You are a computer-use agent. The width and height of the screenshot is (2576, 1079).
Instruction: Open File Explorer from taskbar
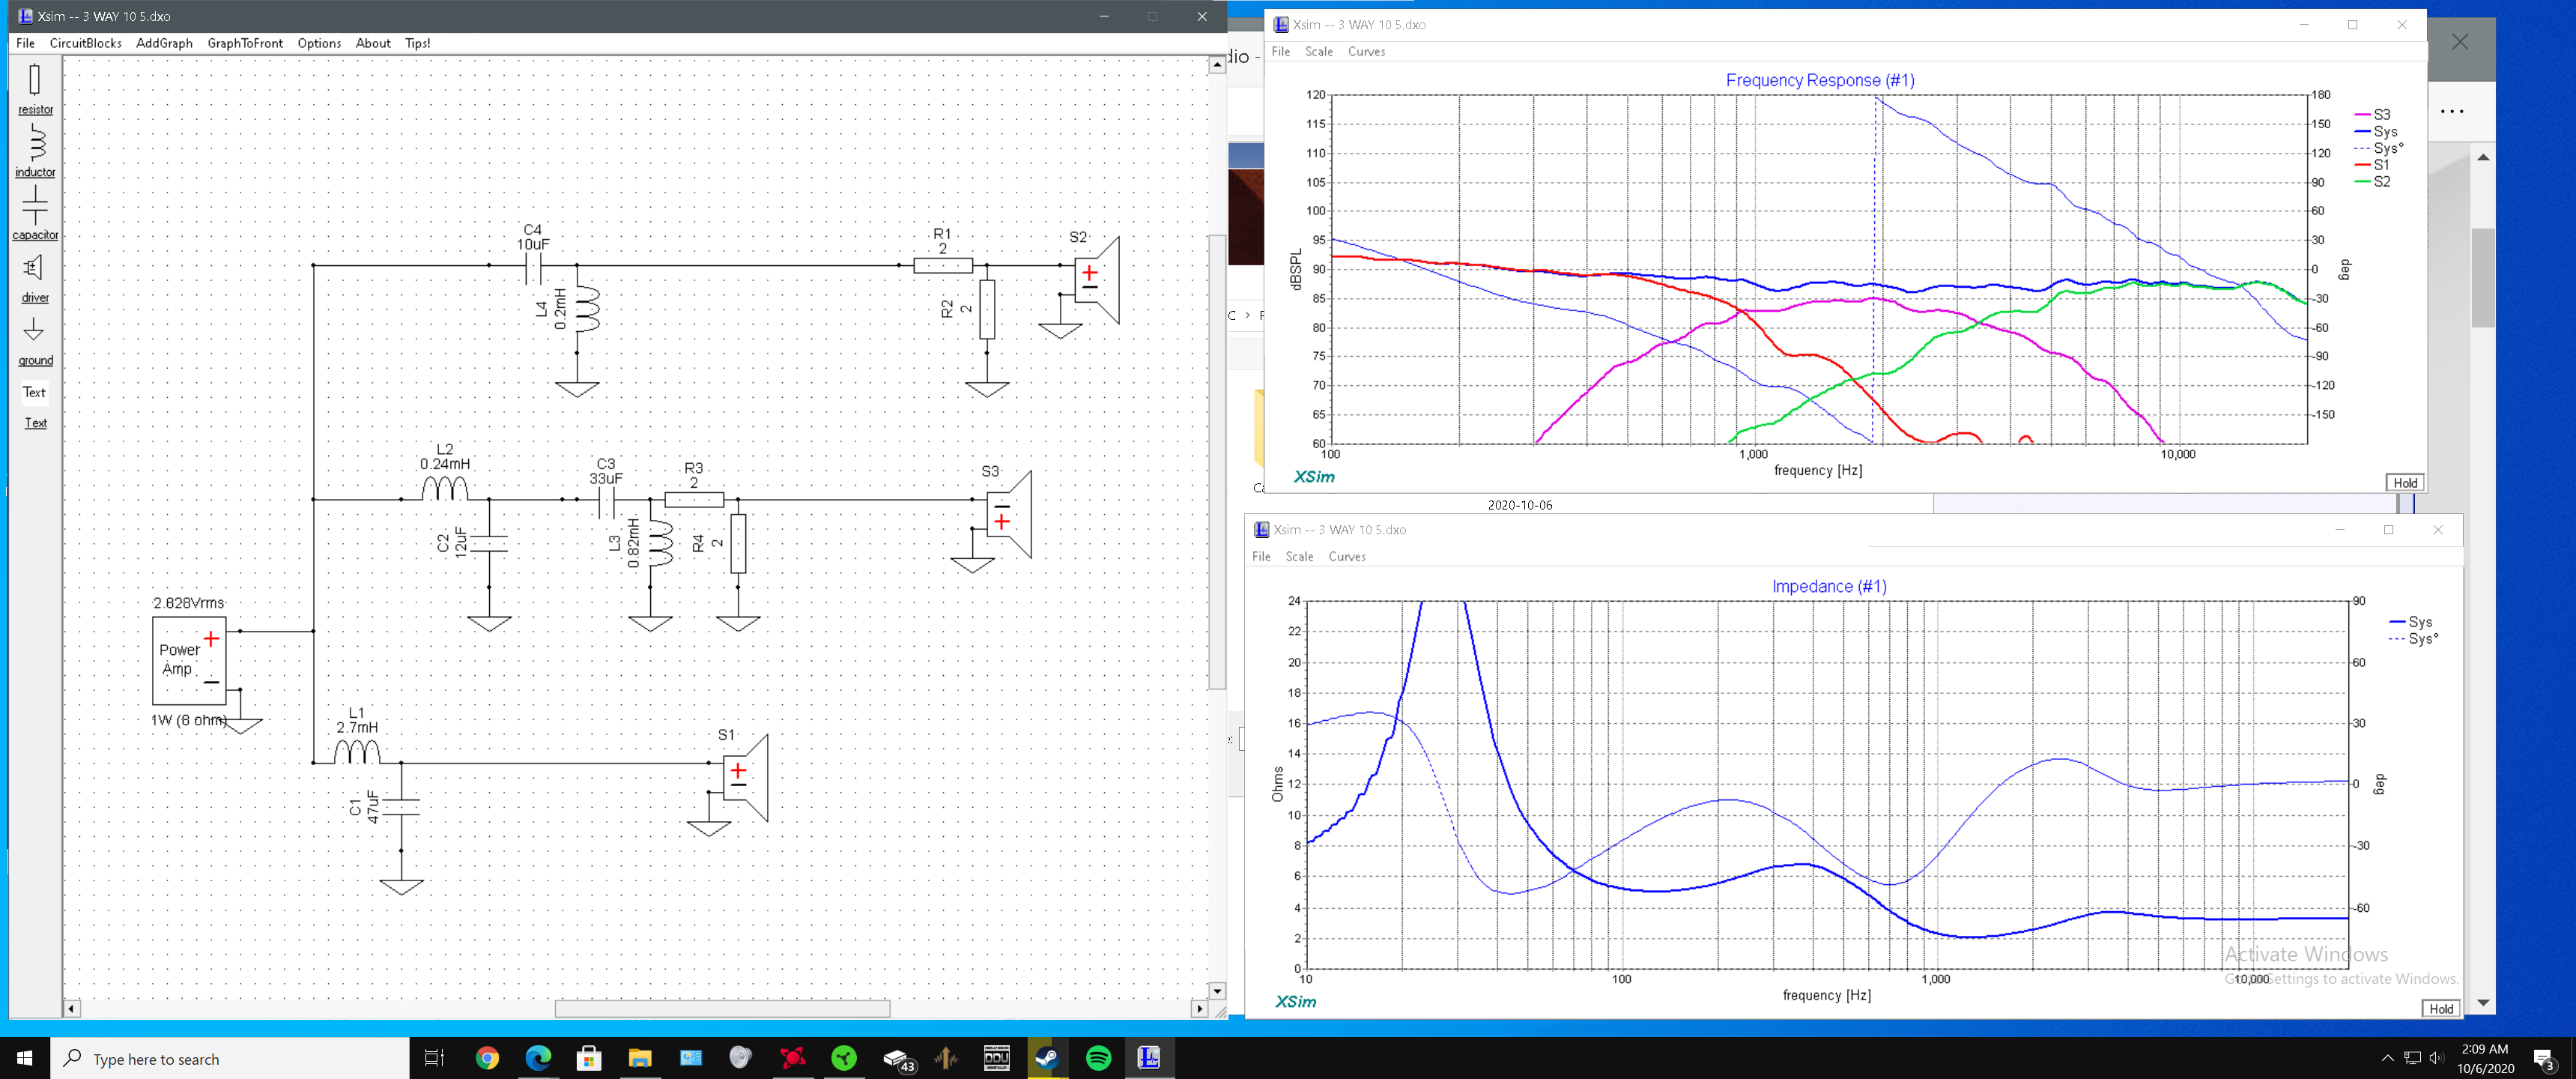pos(640,1058)
